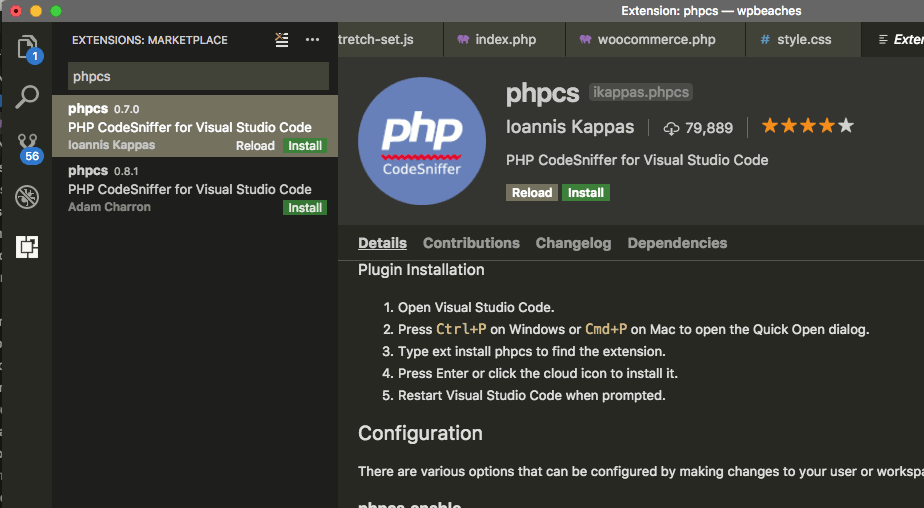Select the Extensions view icon
Screen dimensions: 924x508
[x=27, y=247]
